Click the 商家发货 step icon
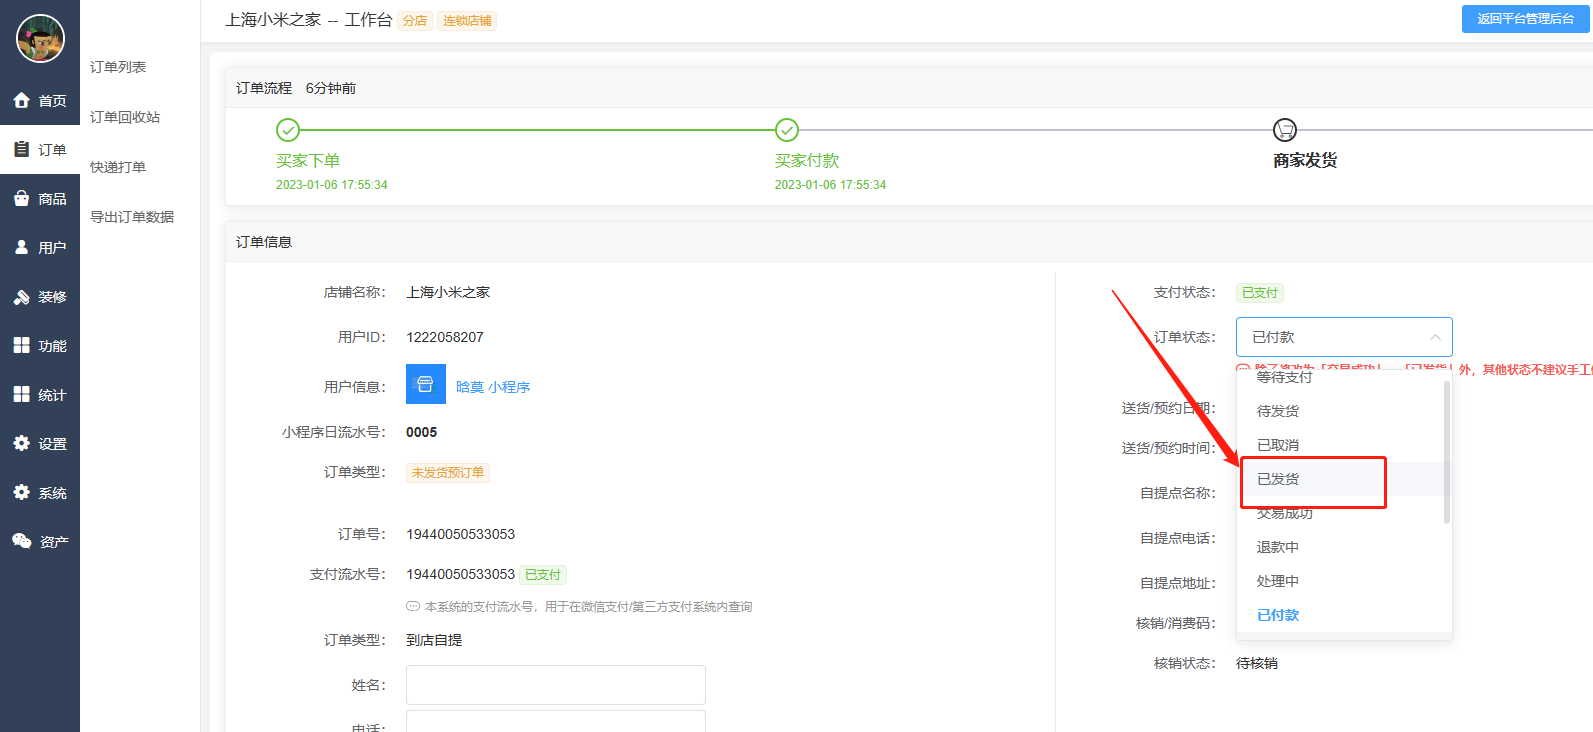Image resolution: width=1593 pixels, height=732 pixels. tap(1284, 130)
